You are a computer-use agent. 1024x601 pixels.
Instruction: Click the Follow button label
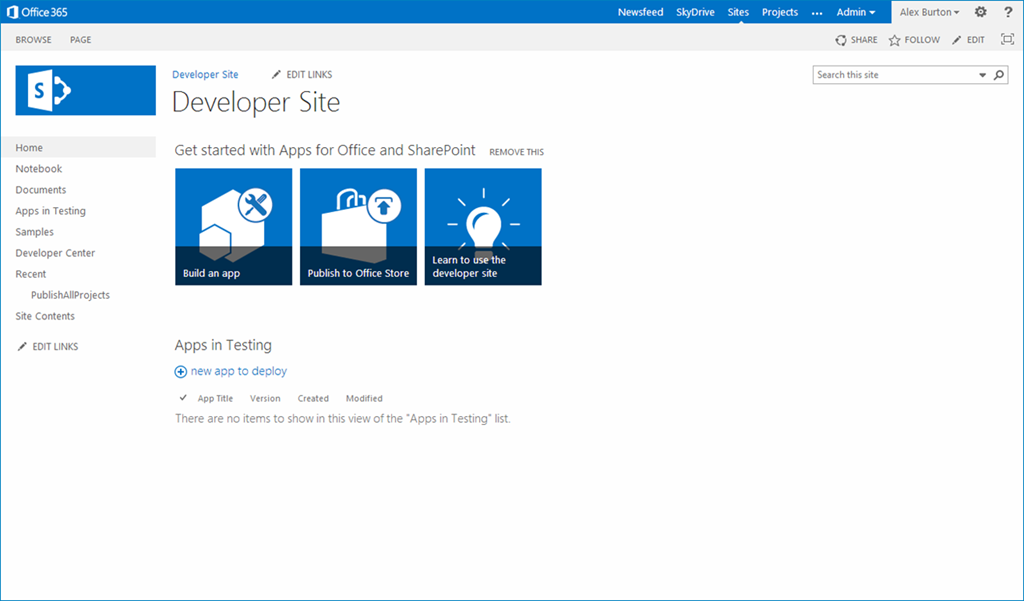tap(922, 40)
